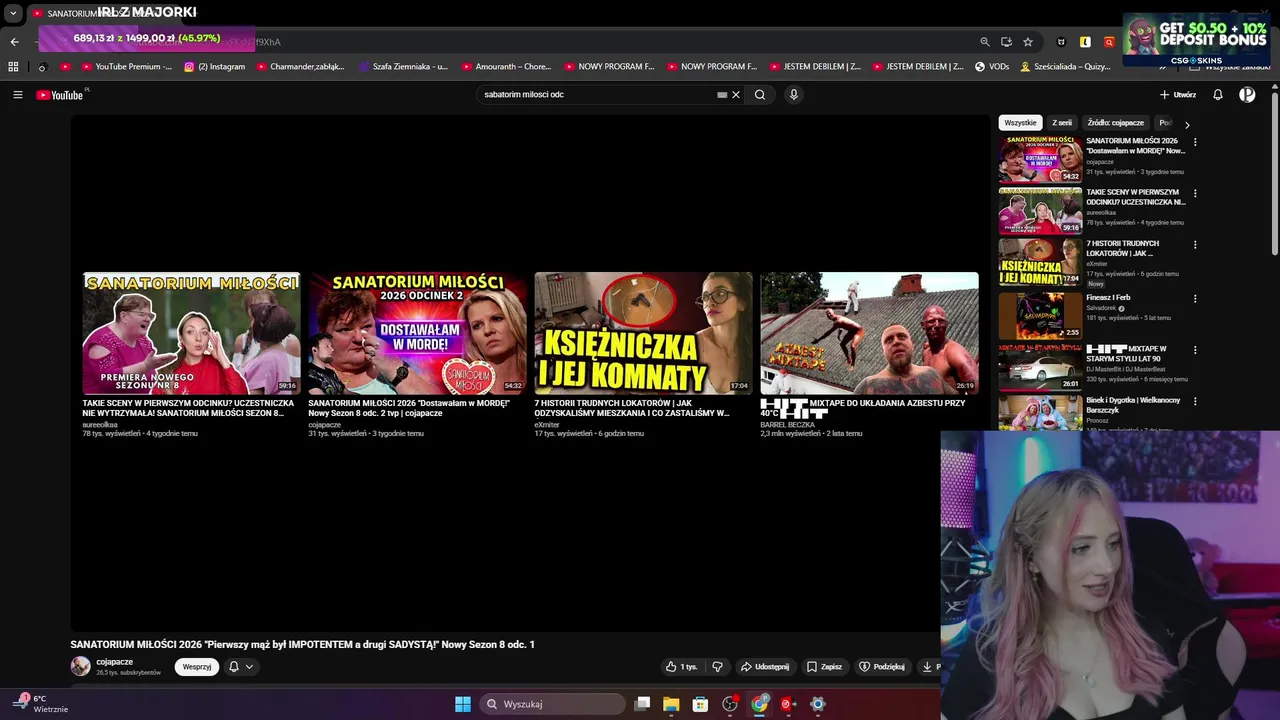Open more options for 7 HISTORII TRUDNYCH sidebar video
The image size is (1280, 720).
1195,244
